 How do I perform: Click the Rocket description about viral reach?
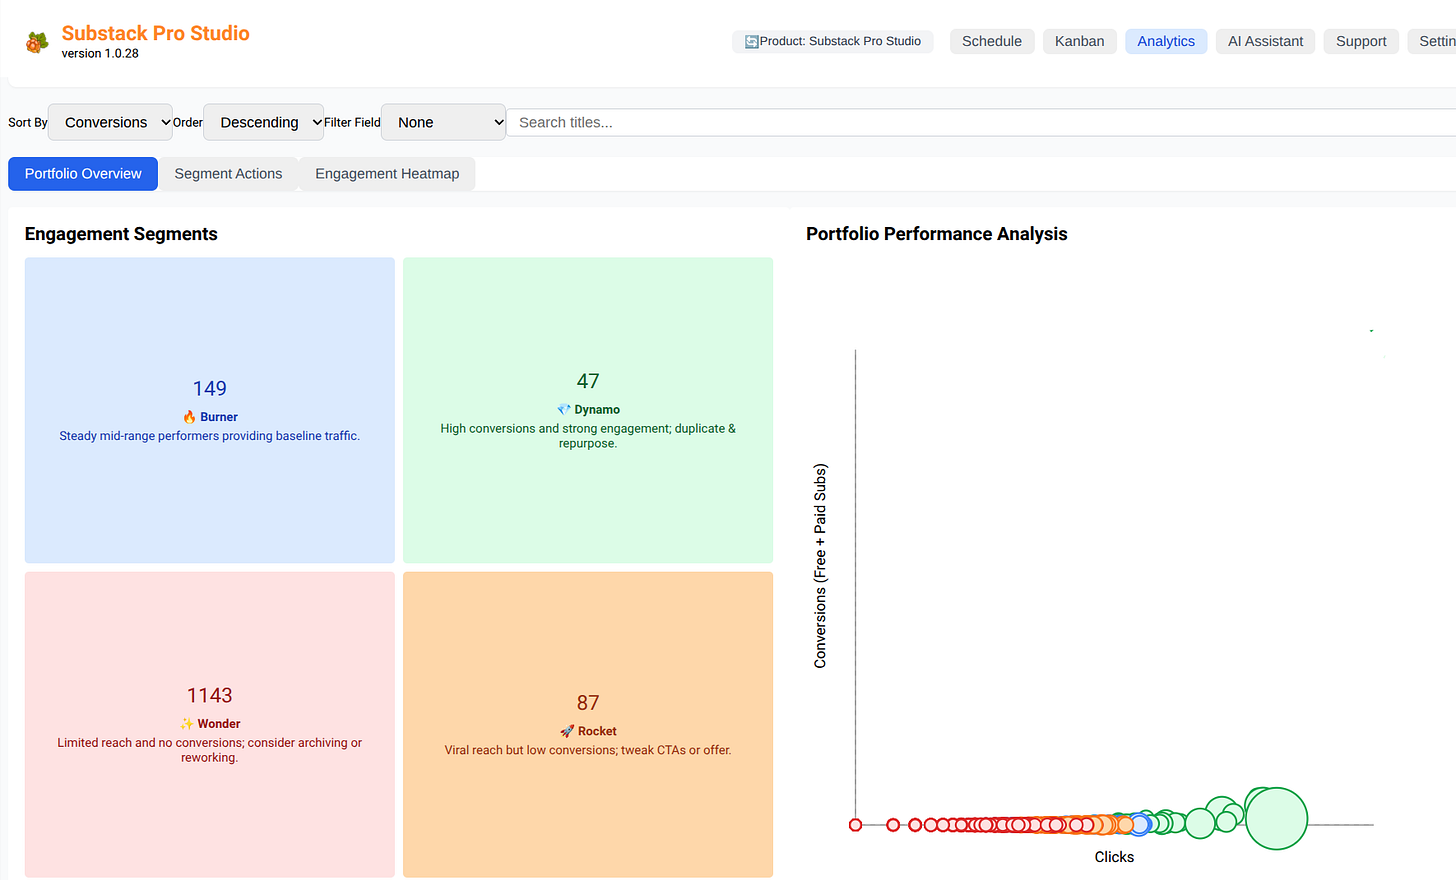coord(588,750)
